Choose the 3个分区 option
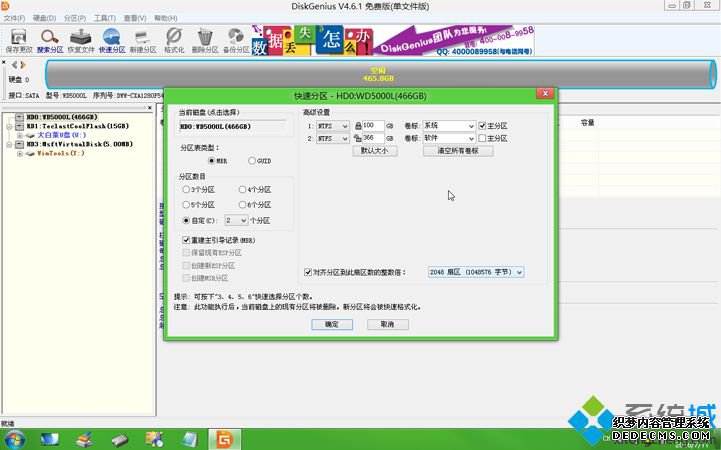 (x=186, y=189)
